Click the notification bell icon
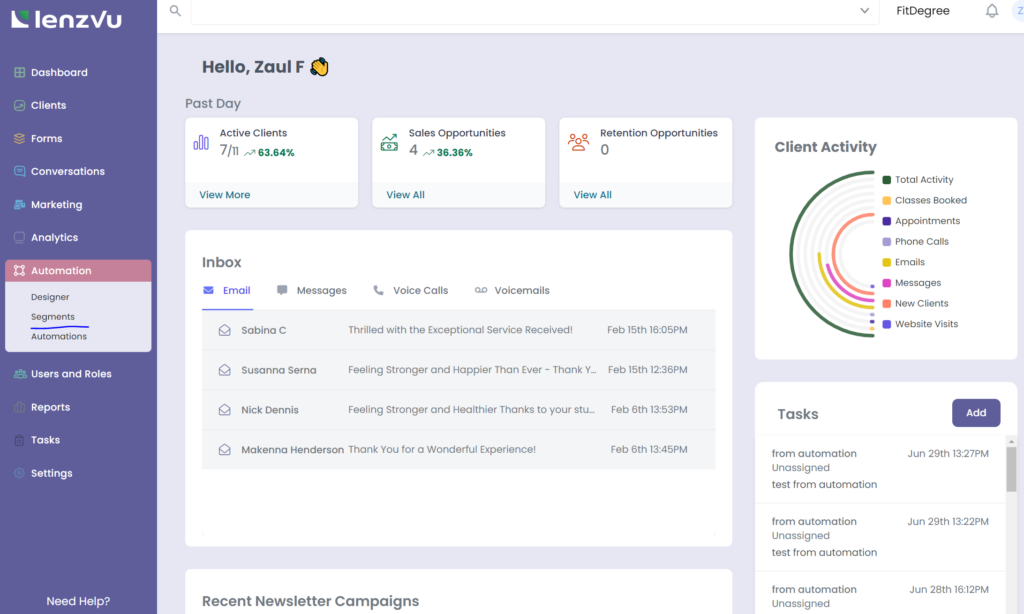Viewport: 1024px width, 614px height. click(x=991, y=11)
